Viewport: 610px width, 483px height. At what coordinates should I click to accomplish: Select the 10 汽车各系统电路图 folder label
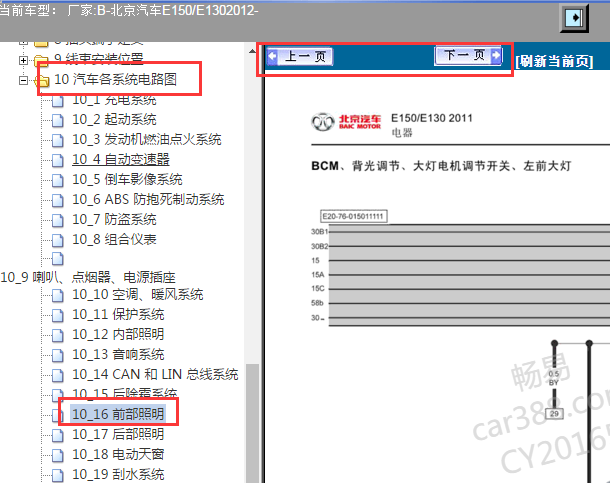coord(115,79)
